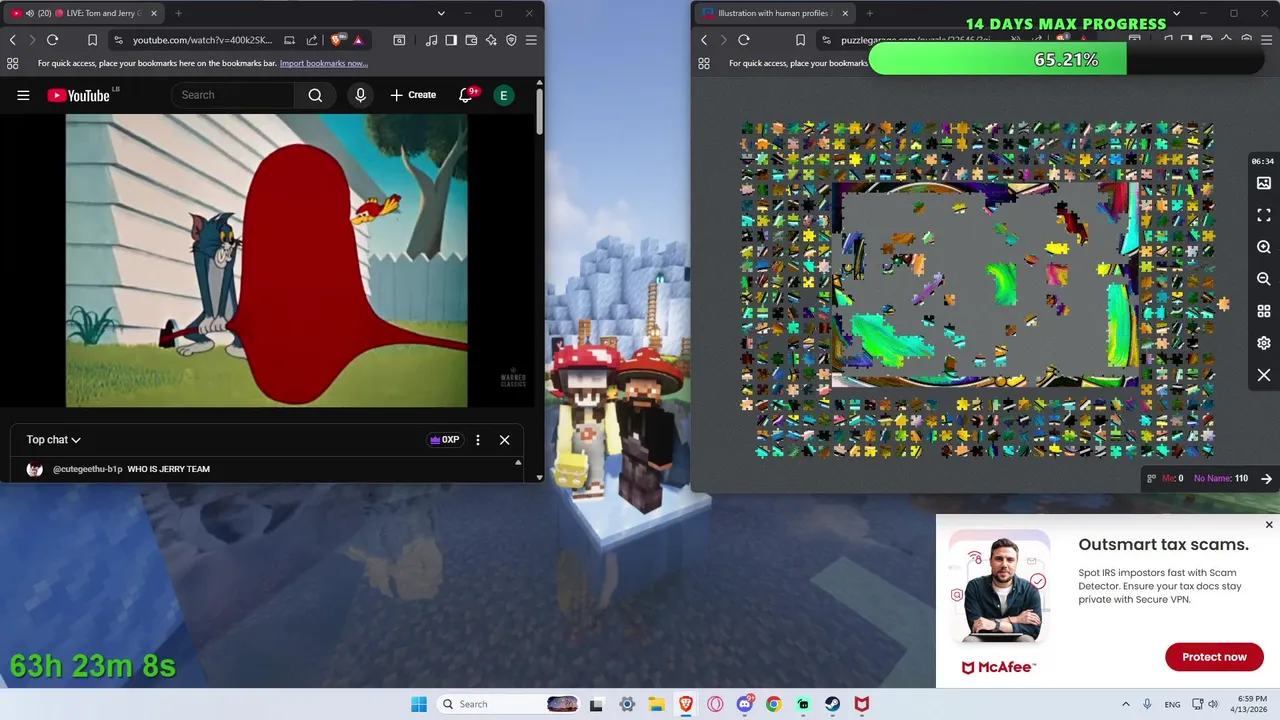Open tab search dropdown in YouTube window

point(441,13)
